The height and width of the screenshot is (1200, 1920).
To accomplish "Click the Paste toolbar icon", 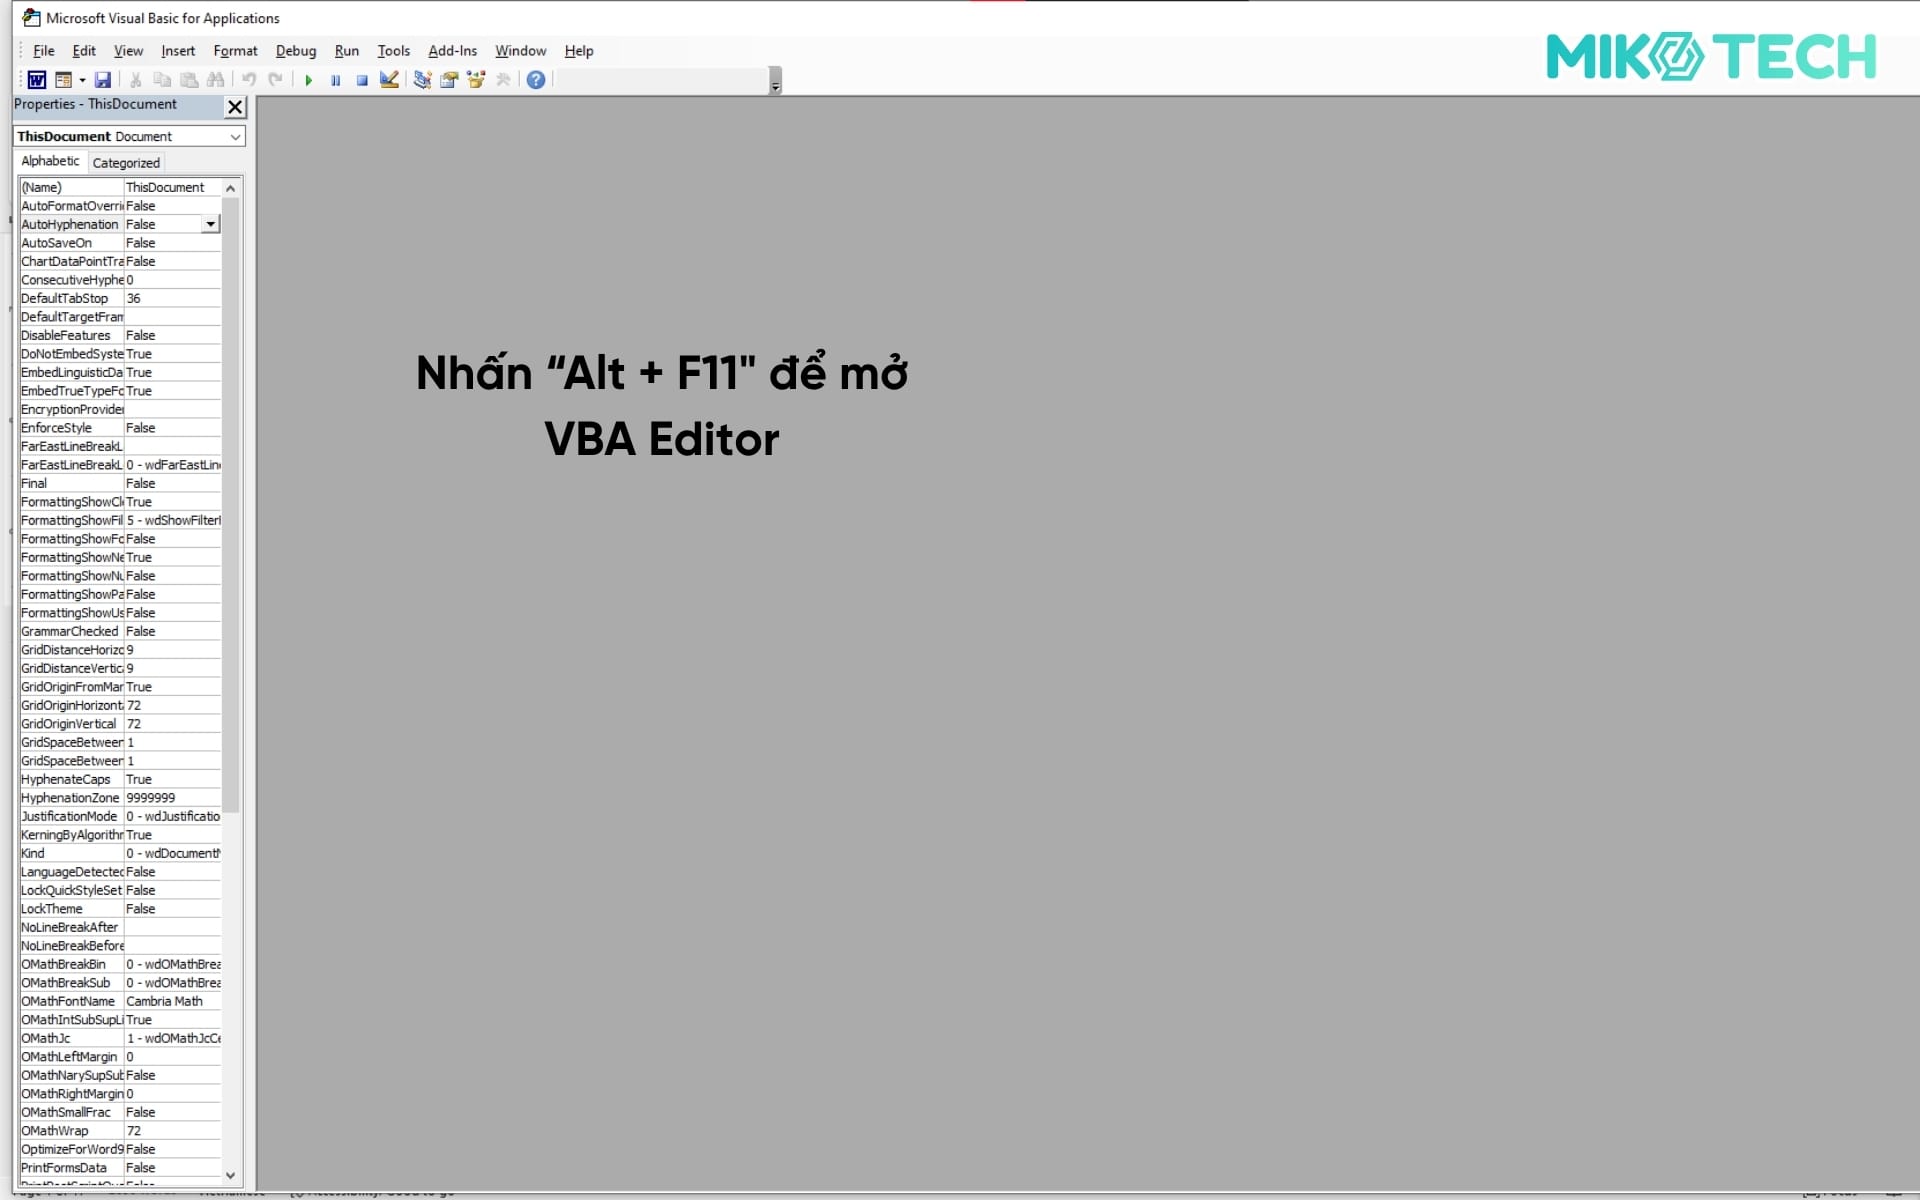I will point(189,80).
